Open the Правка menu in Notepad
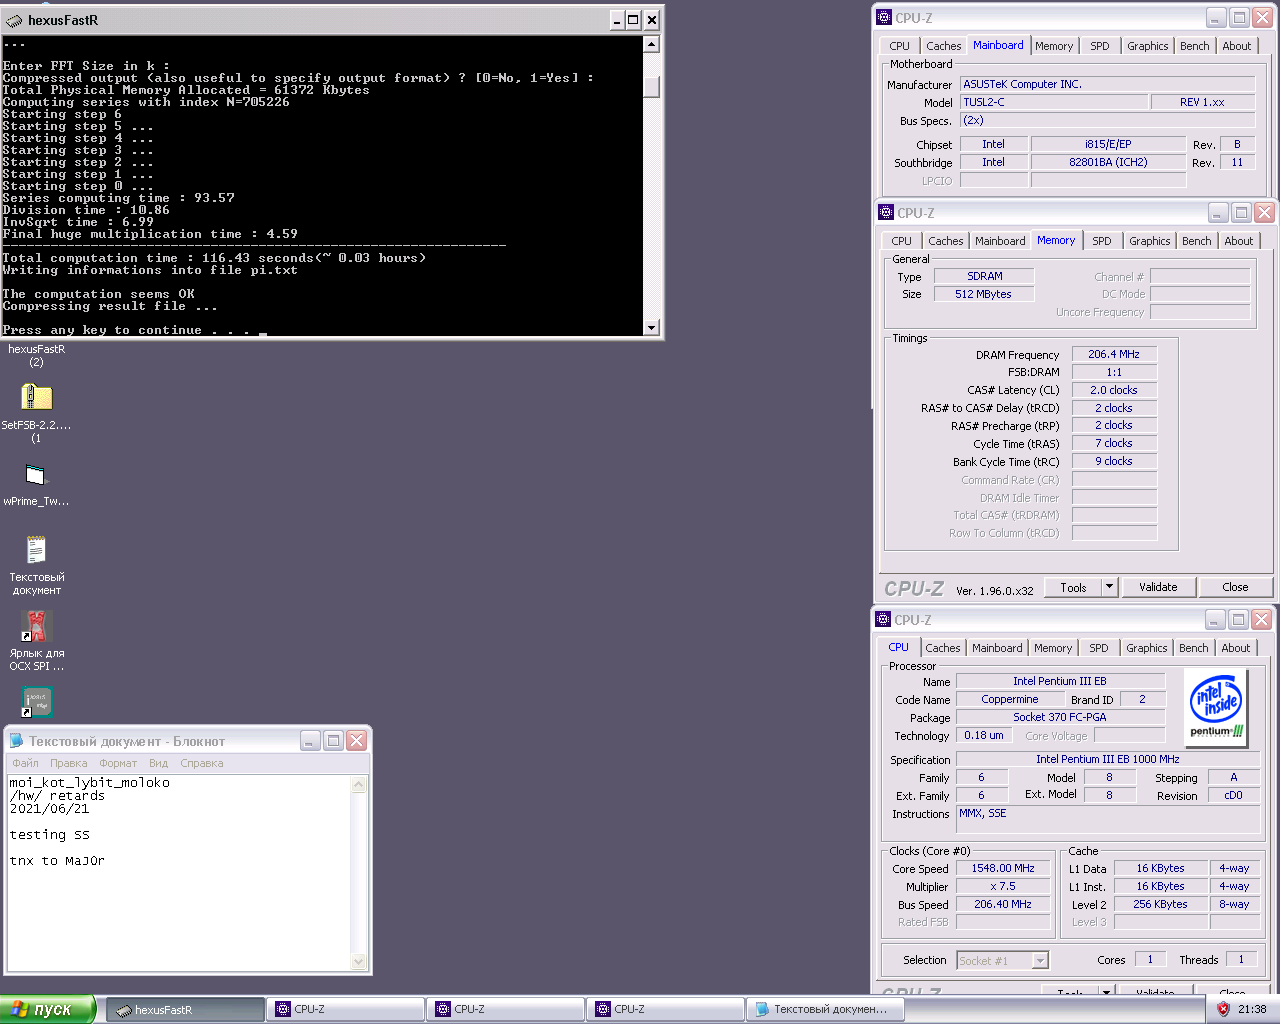Screen dimensions: 1280x1024 pos(69,763)
